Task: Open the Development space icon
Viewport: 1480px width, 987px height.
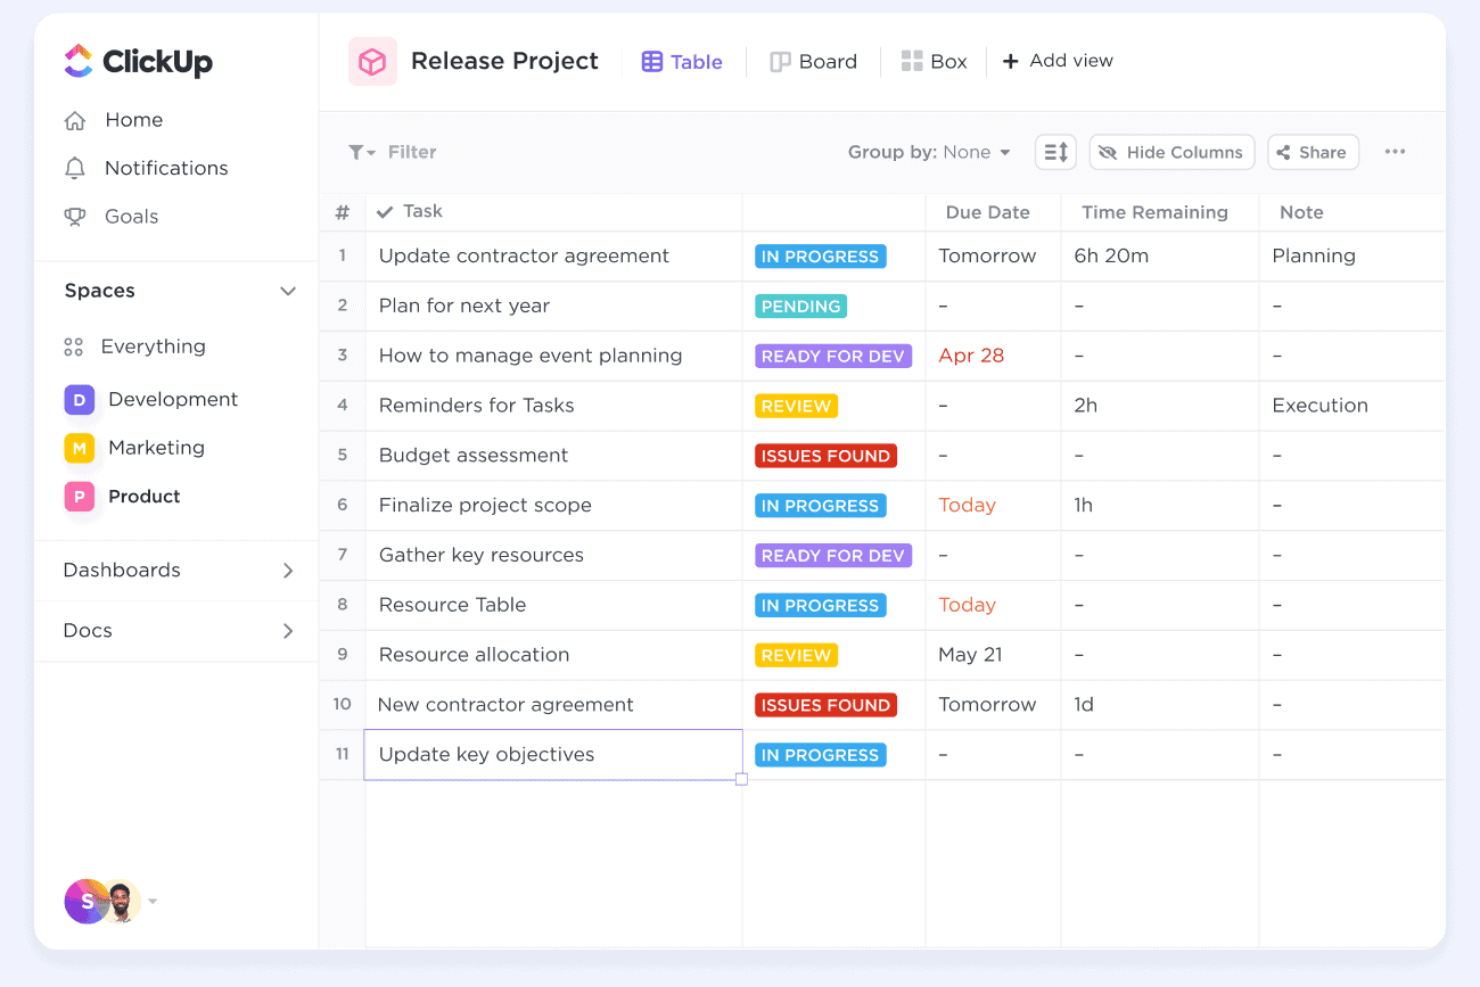Action: pos(79,399)
